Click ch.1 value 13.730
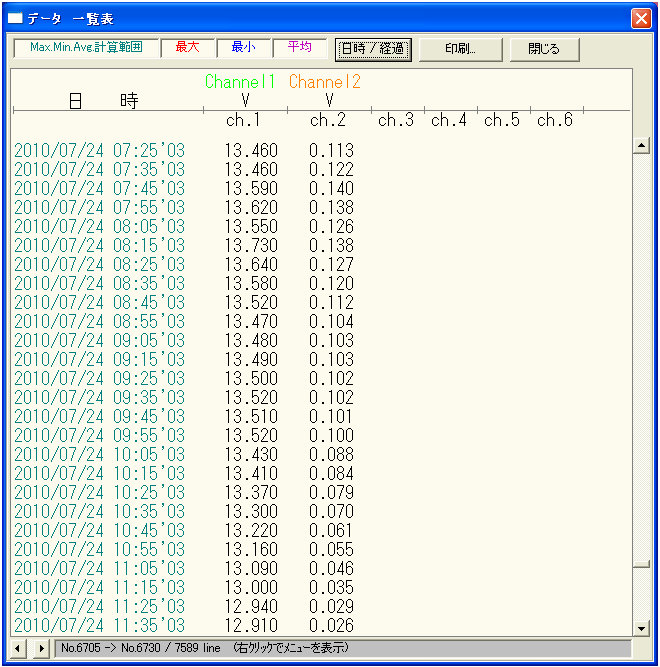The width and height of the screenshot is (660, 667). (x=251, y=245)
